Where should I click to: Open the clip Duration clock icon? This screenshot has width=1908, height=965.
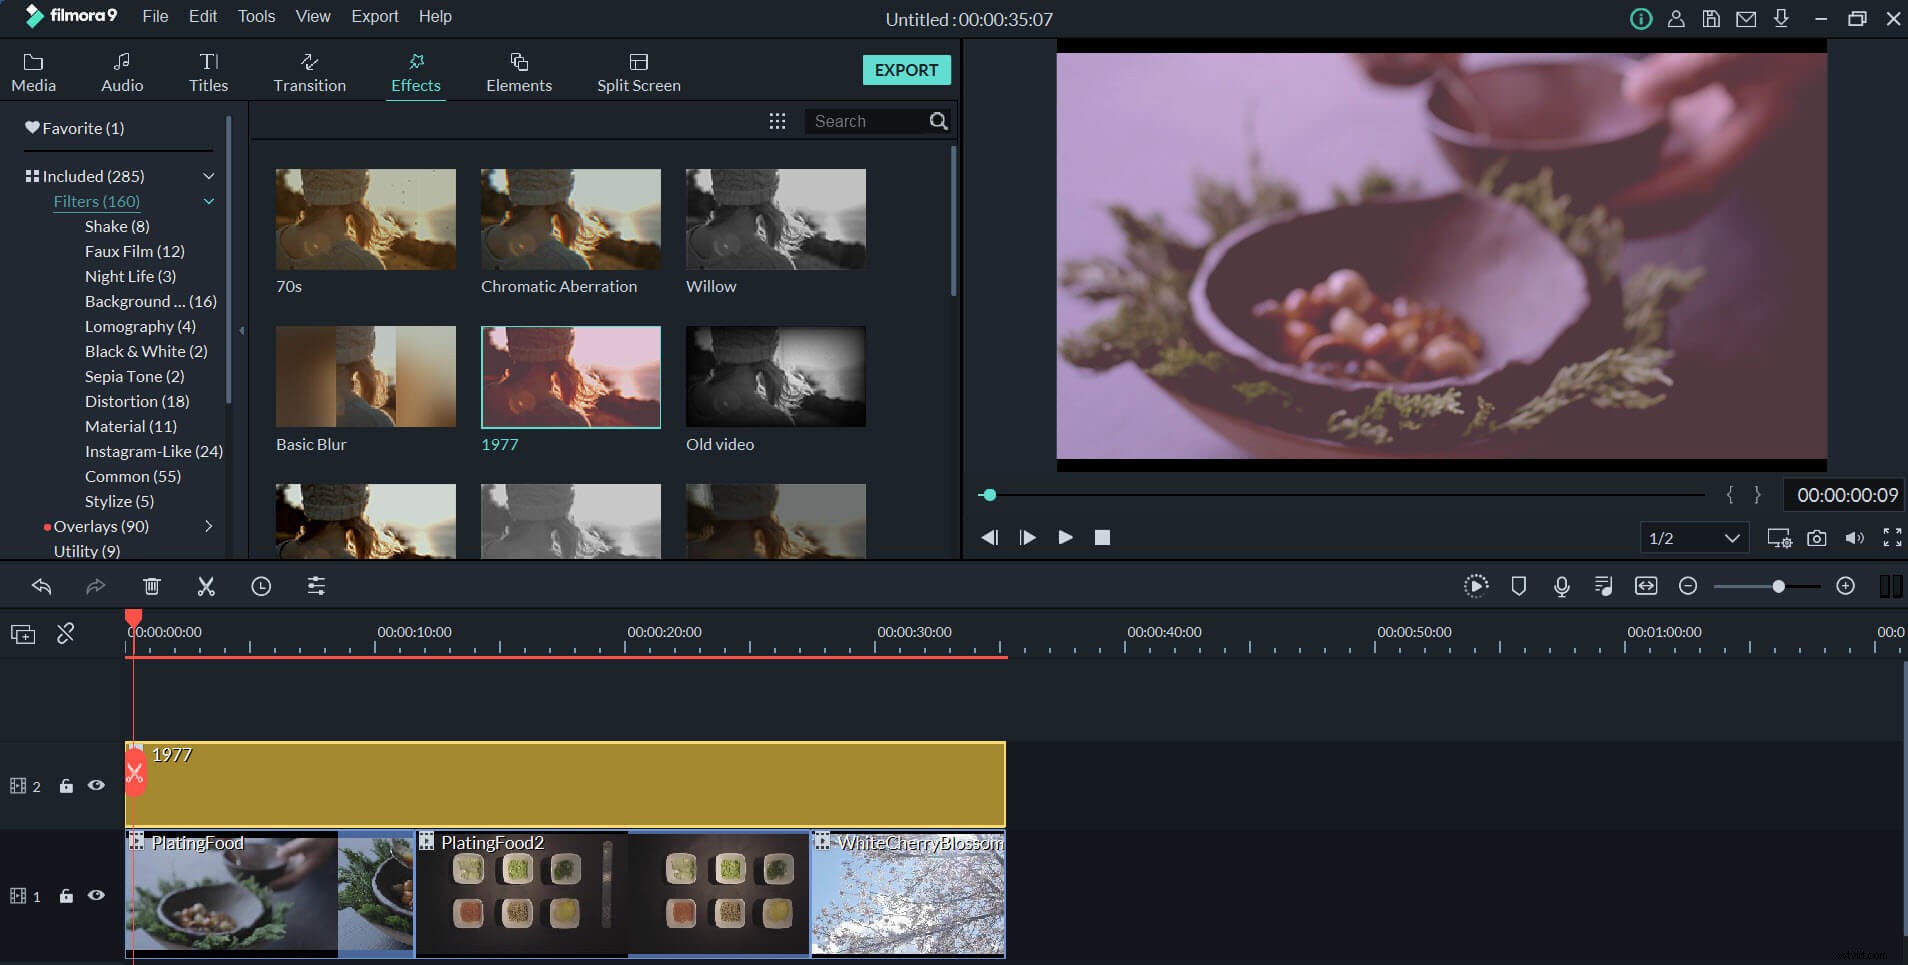click(261, 586)
